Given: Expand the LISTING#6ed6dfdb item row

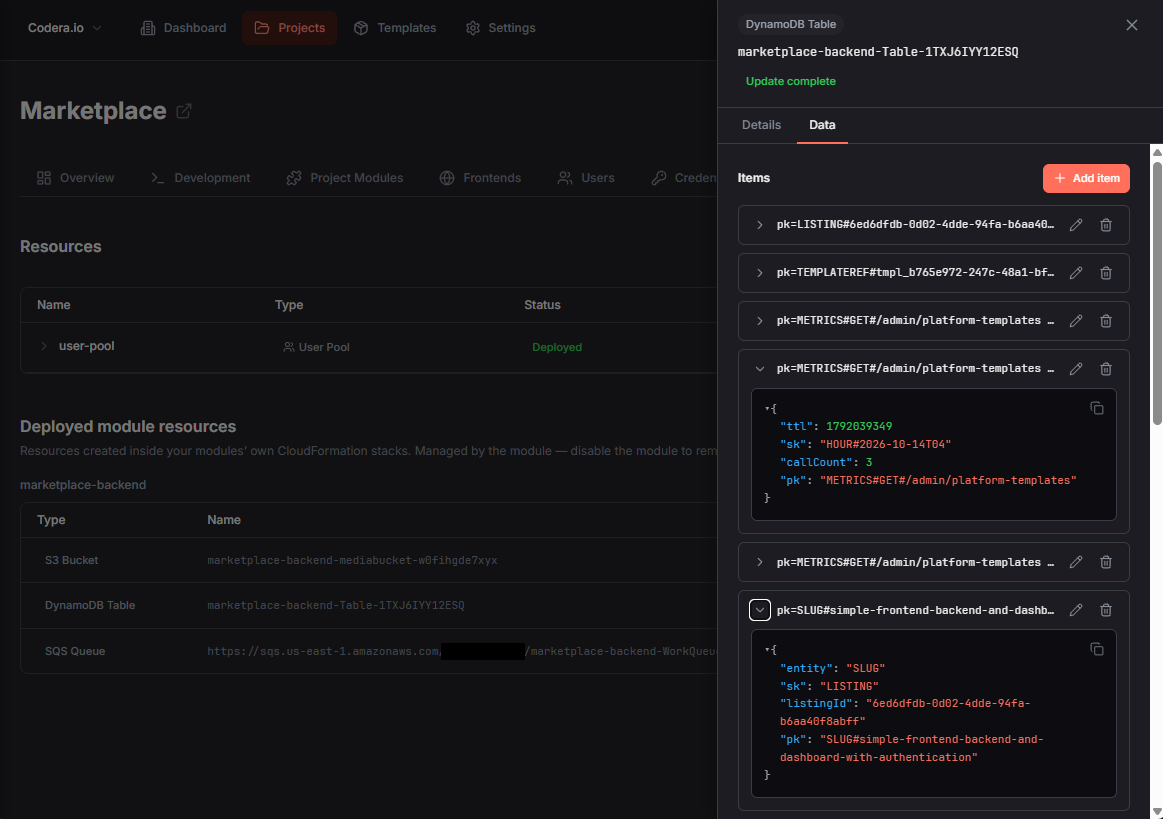Looking at the screenshot, I should [760, 225].
